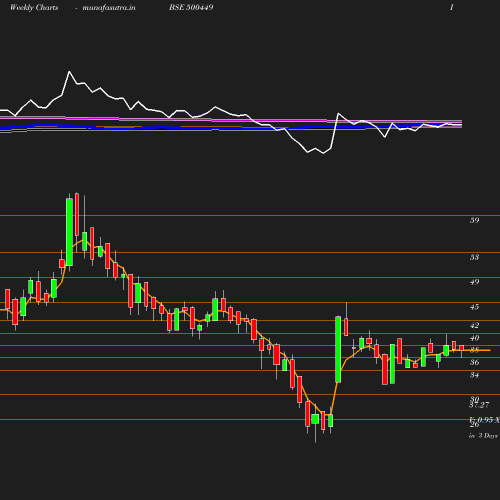The height and width of the screenshot is (500, 500).
Task: Click the highest peak of the white indicator line
Action: click(69, 71)
